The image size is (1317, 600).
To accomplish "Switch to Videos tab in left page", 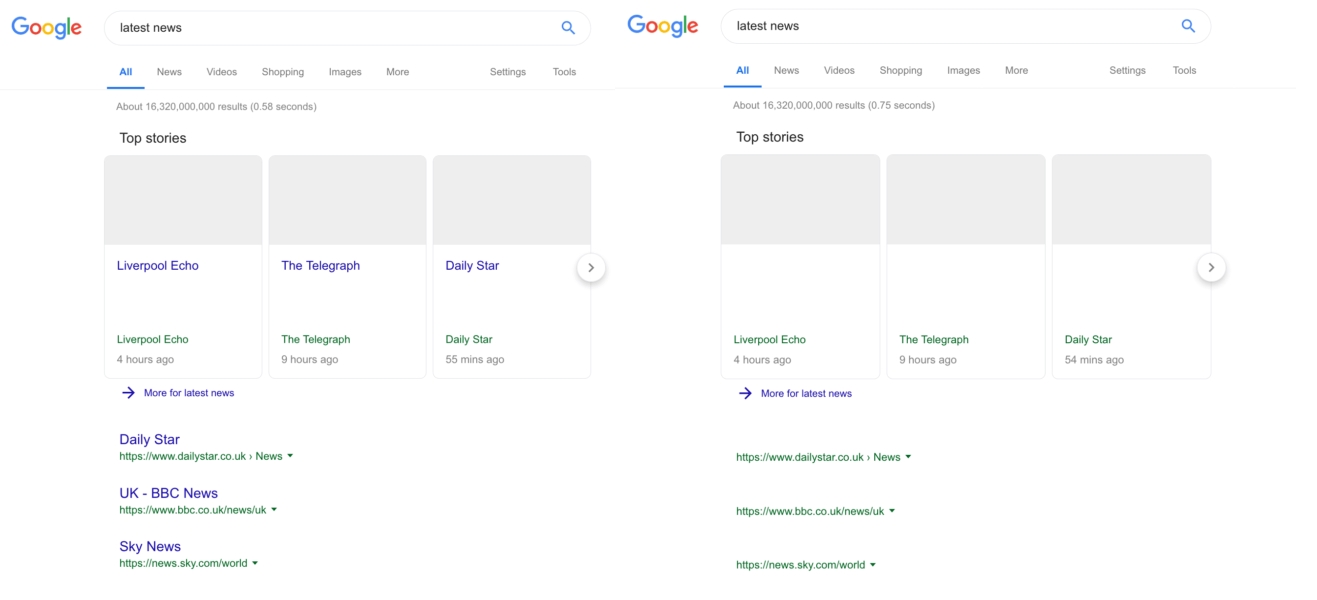I will [x=222, y=72].
